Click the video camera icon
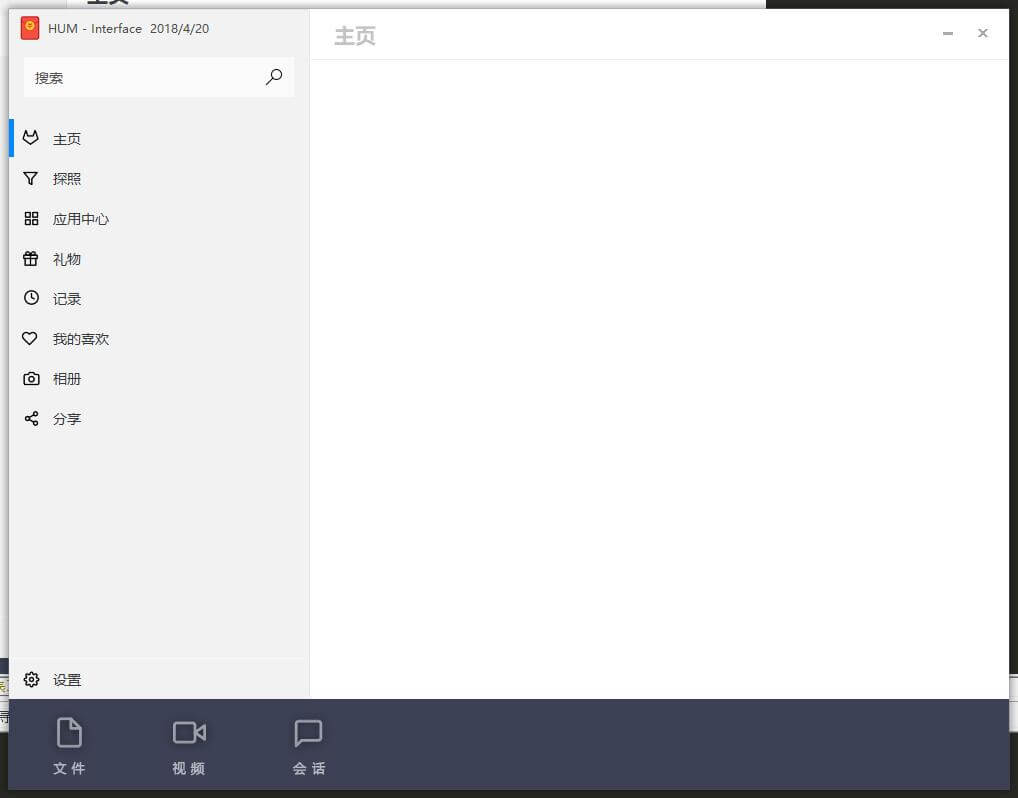The width and height of the screenshot is (1018, 798). click(x=189, y=733)
